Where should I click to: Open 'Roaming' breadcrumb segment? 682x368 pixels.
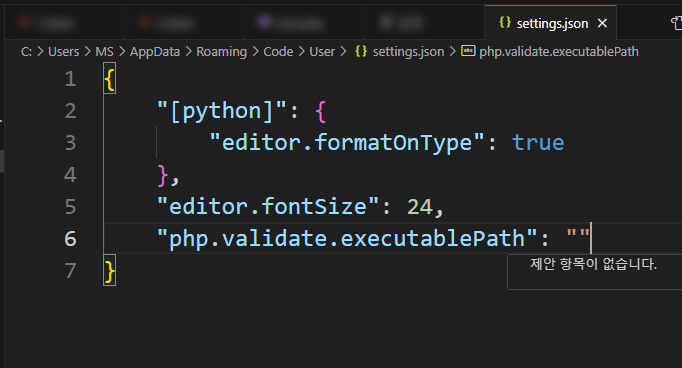(x=221, y=52)
